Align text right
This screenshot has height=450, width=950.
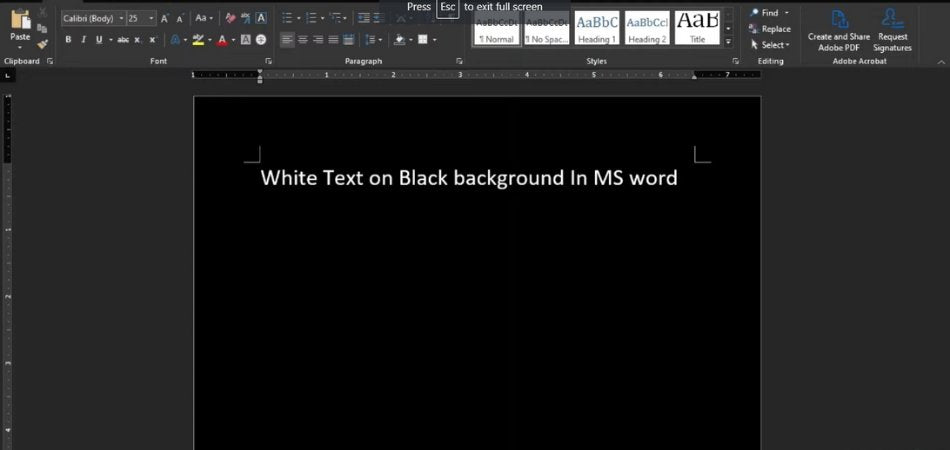[x=318, y=40]
